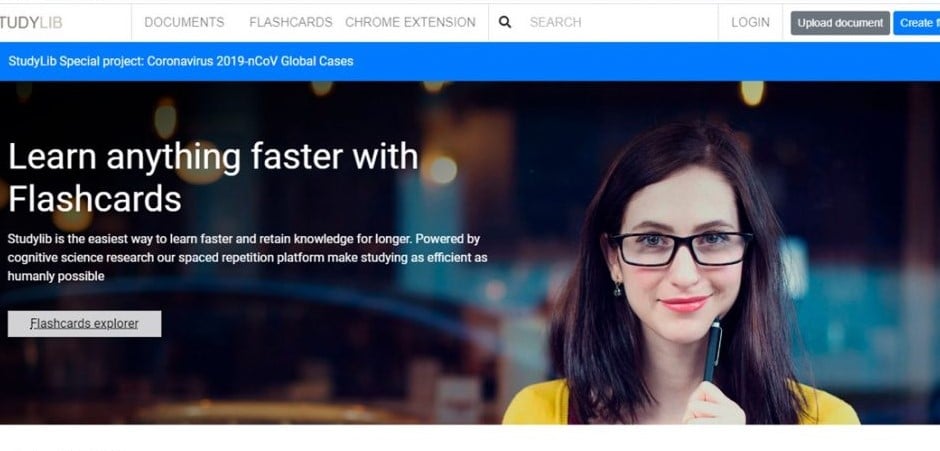Click the LOGIN link

click(750, 22)
